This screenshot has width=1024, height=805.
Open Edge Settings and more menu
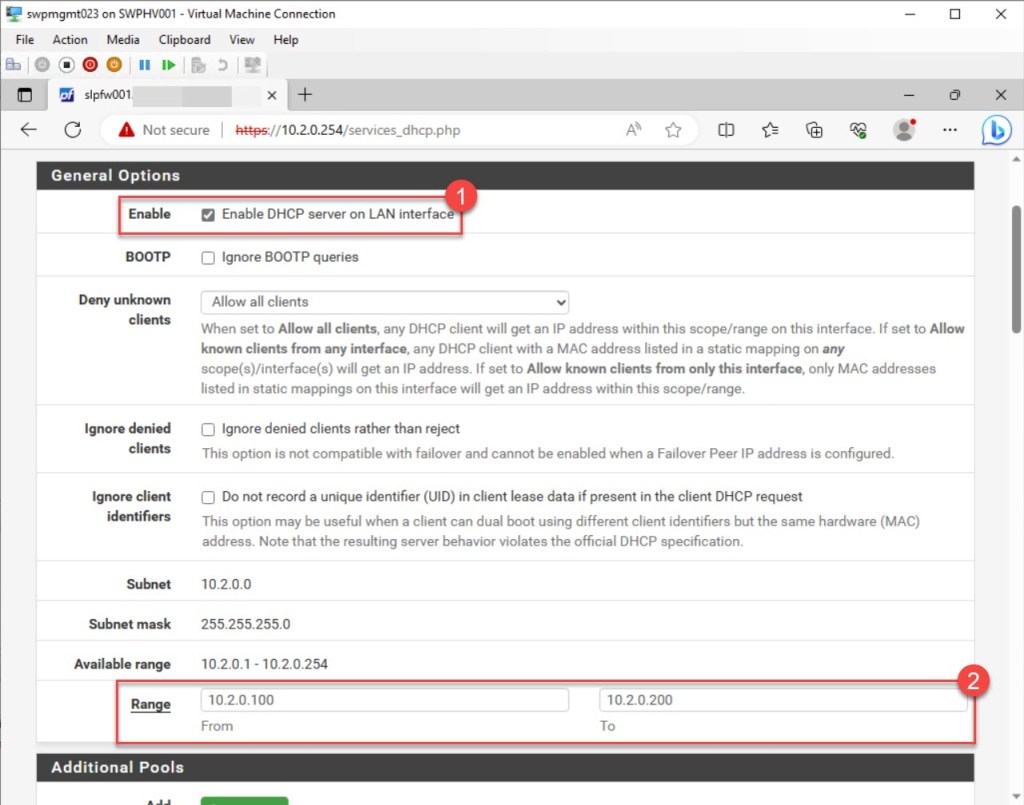950,130
